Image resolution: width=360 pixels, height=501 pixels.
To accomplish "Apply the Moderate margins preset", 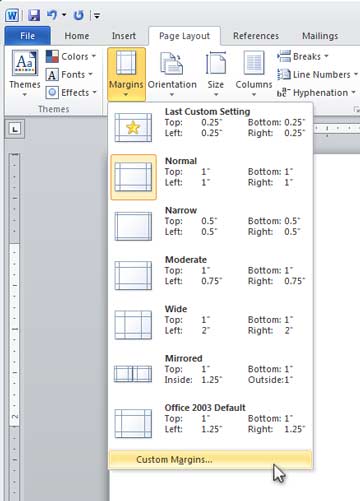I will point(210,275).
